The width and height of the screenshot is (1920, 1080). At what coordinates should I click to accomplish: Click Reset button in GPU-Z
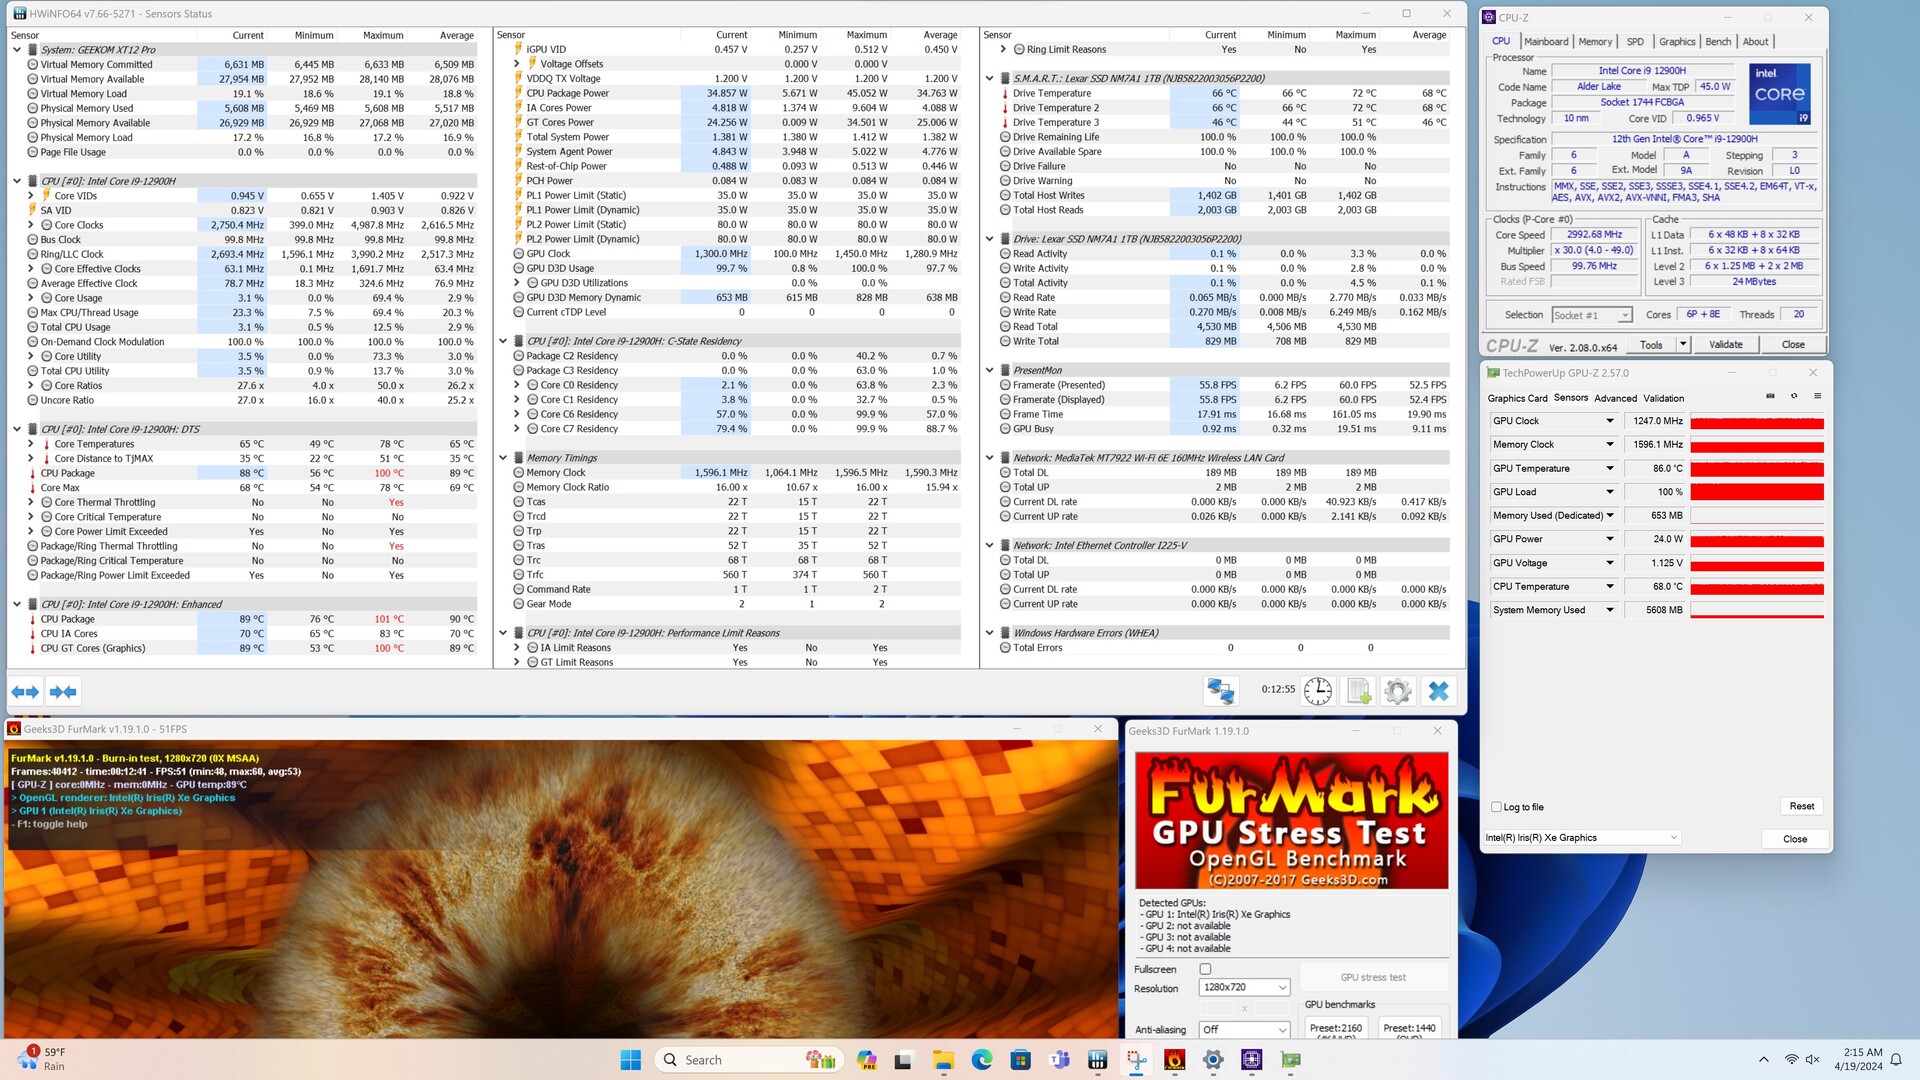coord(1801,806)
